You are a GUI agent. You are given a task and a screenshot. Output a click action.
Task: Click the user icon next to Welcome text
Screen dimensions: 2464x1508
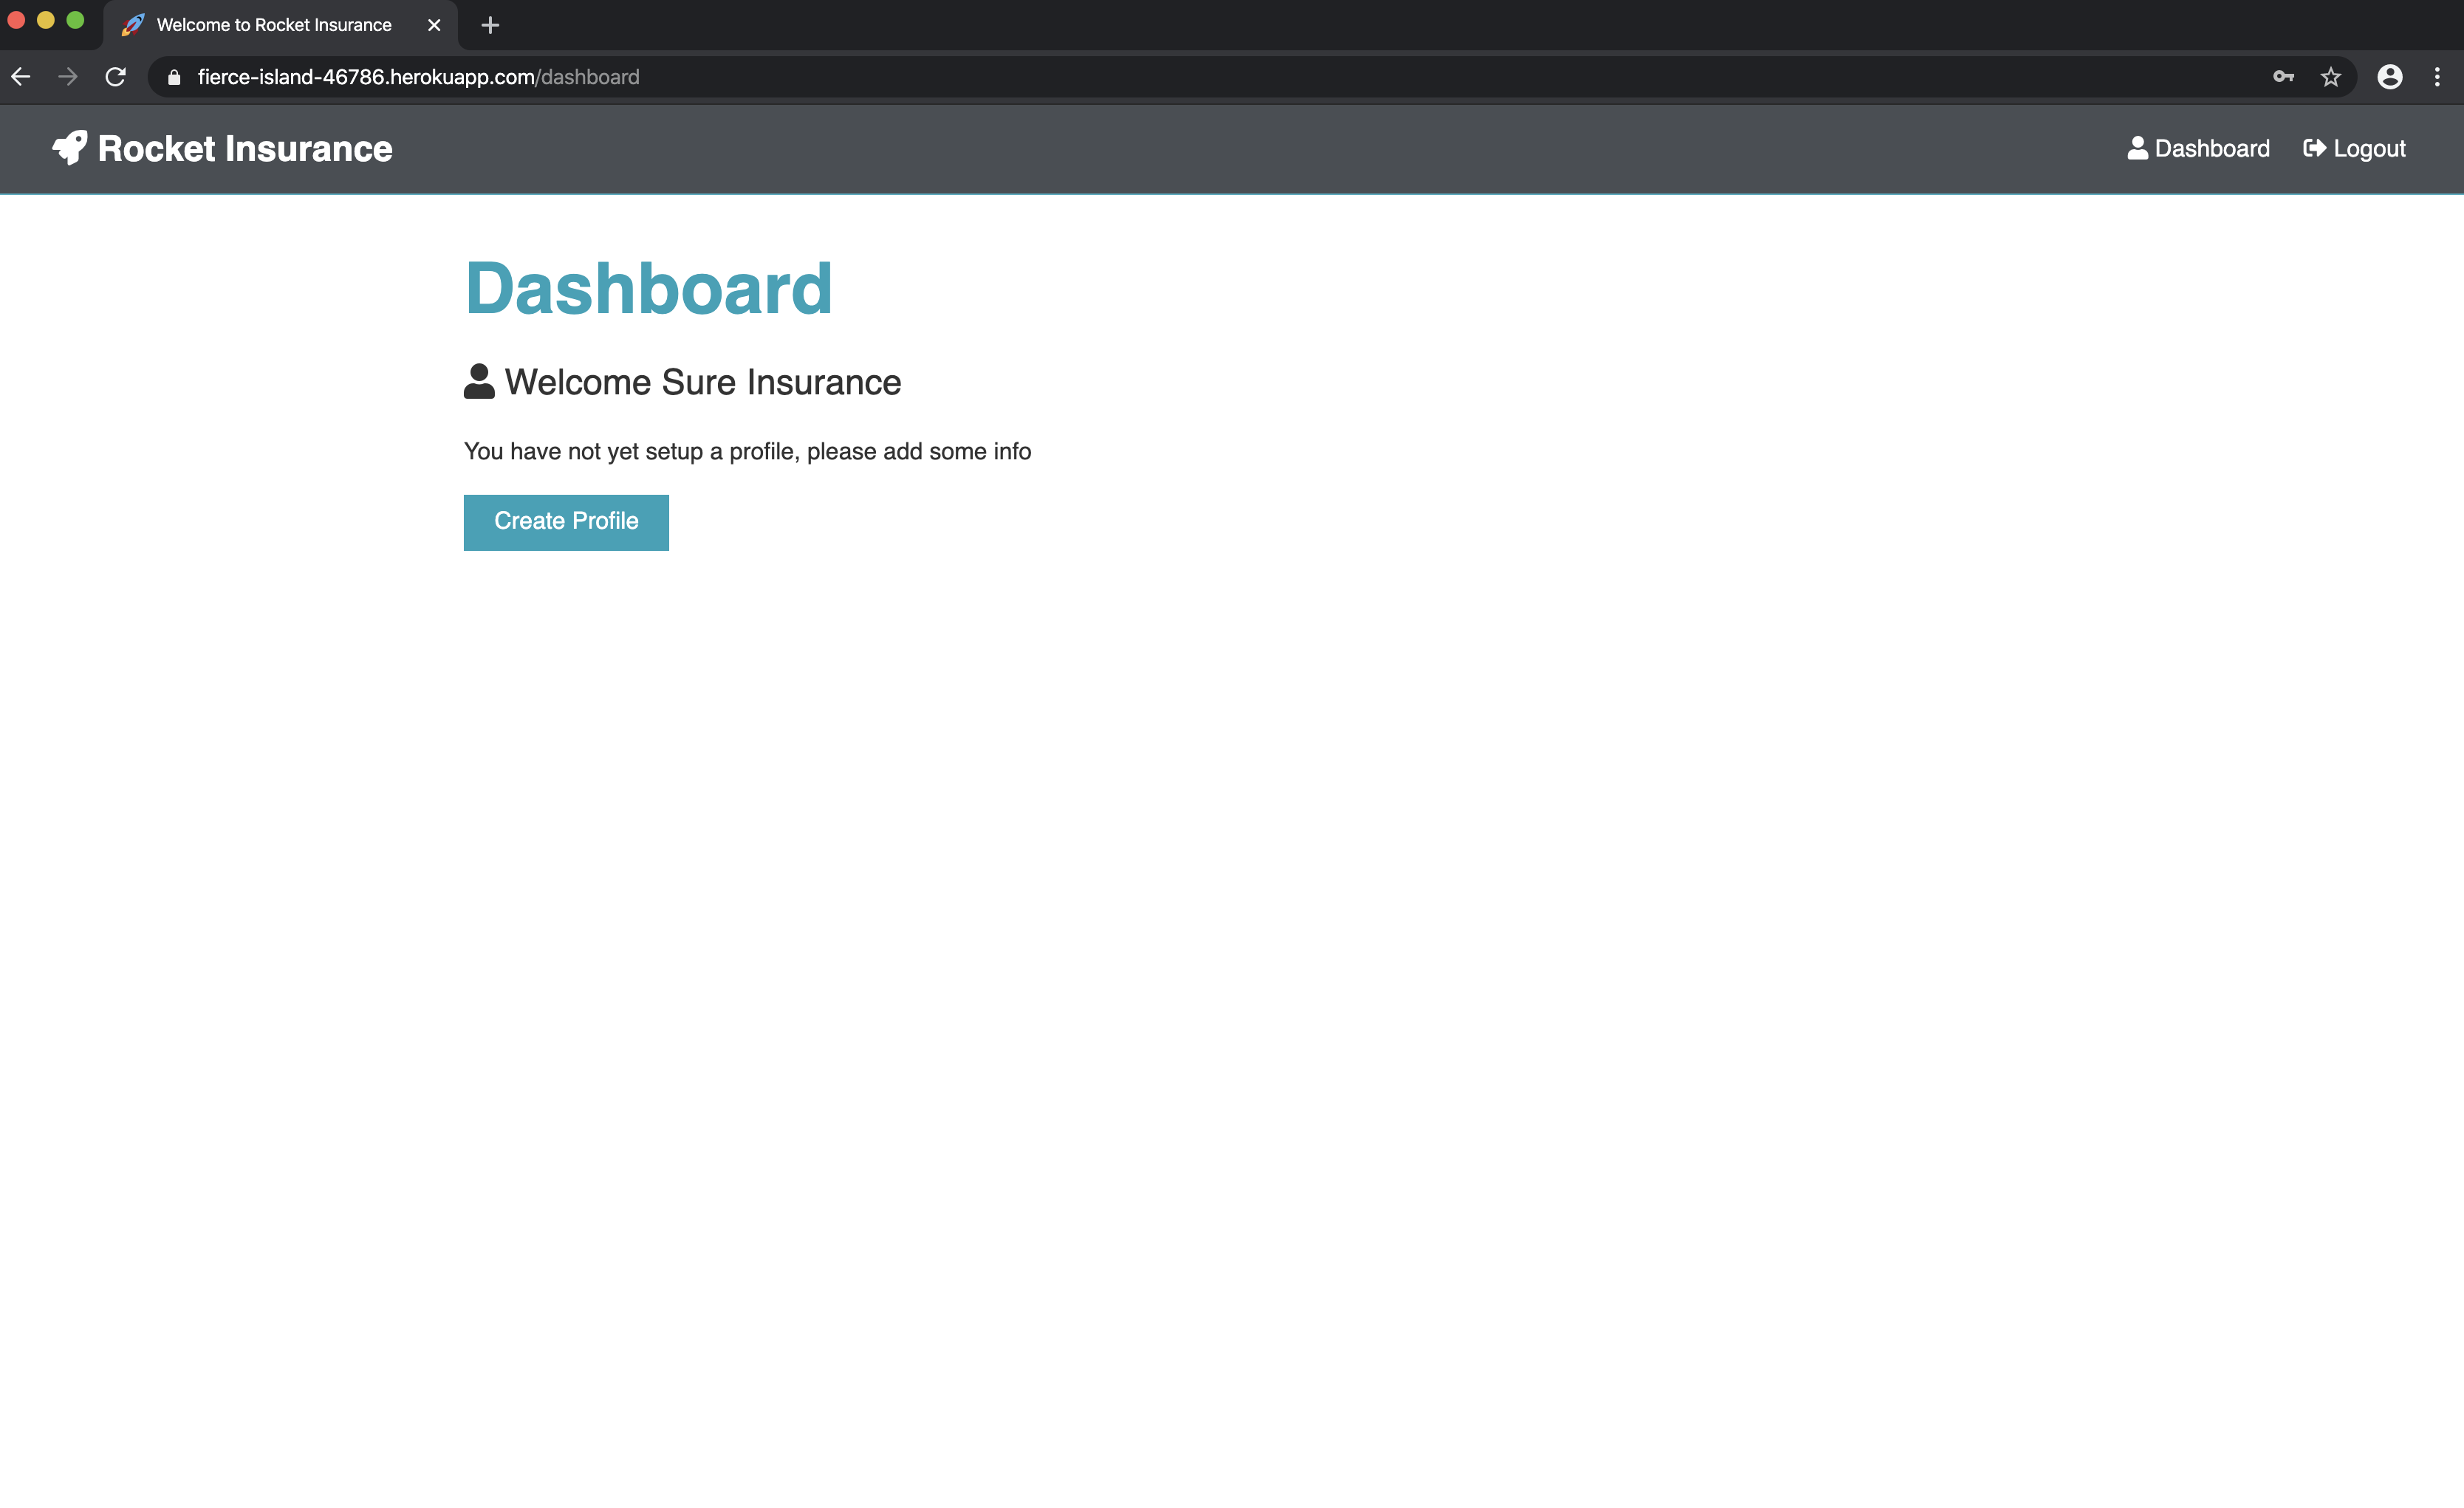coord(479,382)
